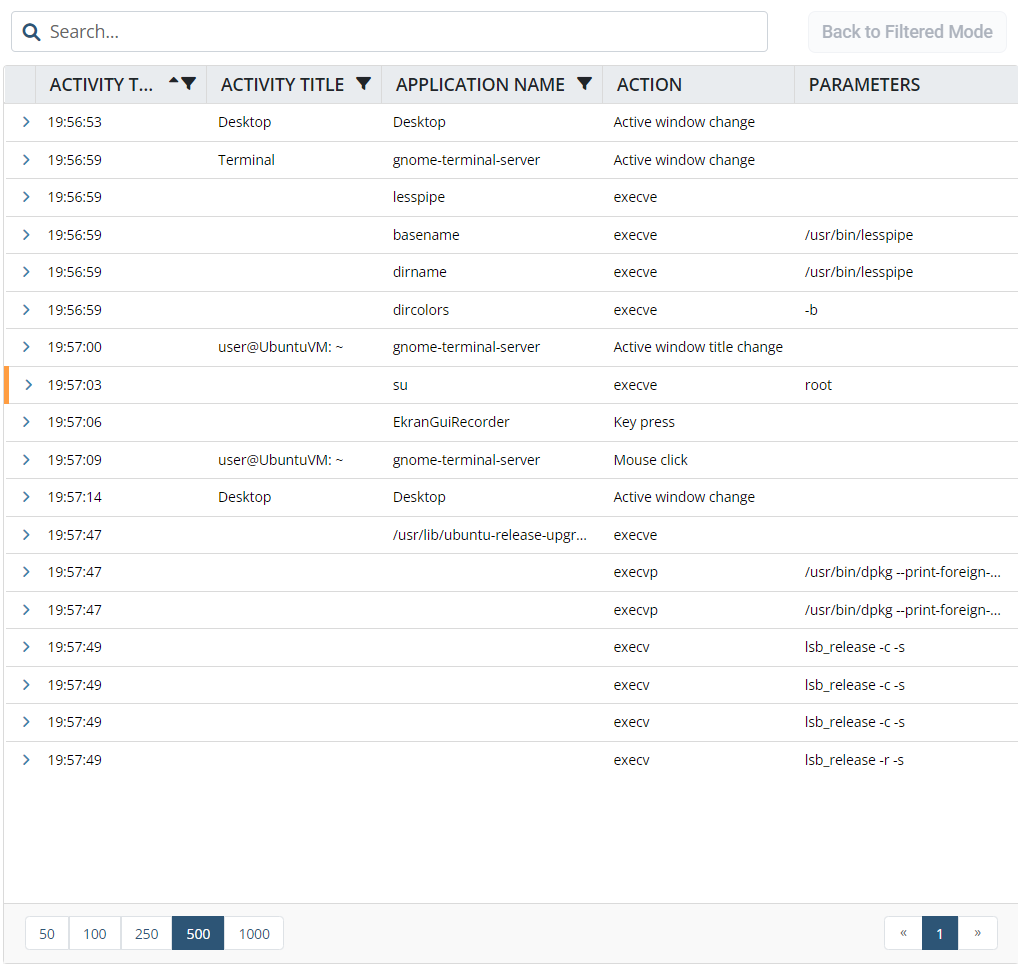This screenshot has height=964, width=1018.
Task: Go to the next page arrow
Action: [977, 933]
